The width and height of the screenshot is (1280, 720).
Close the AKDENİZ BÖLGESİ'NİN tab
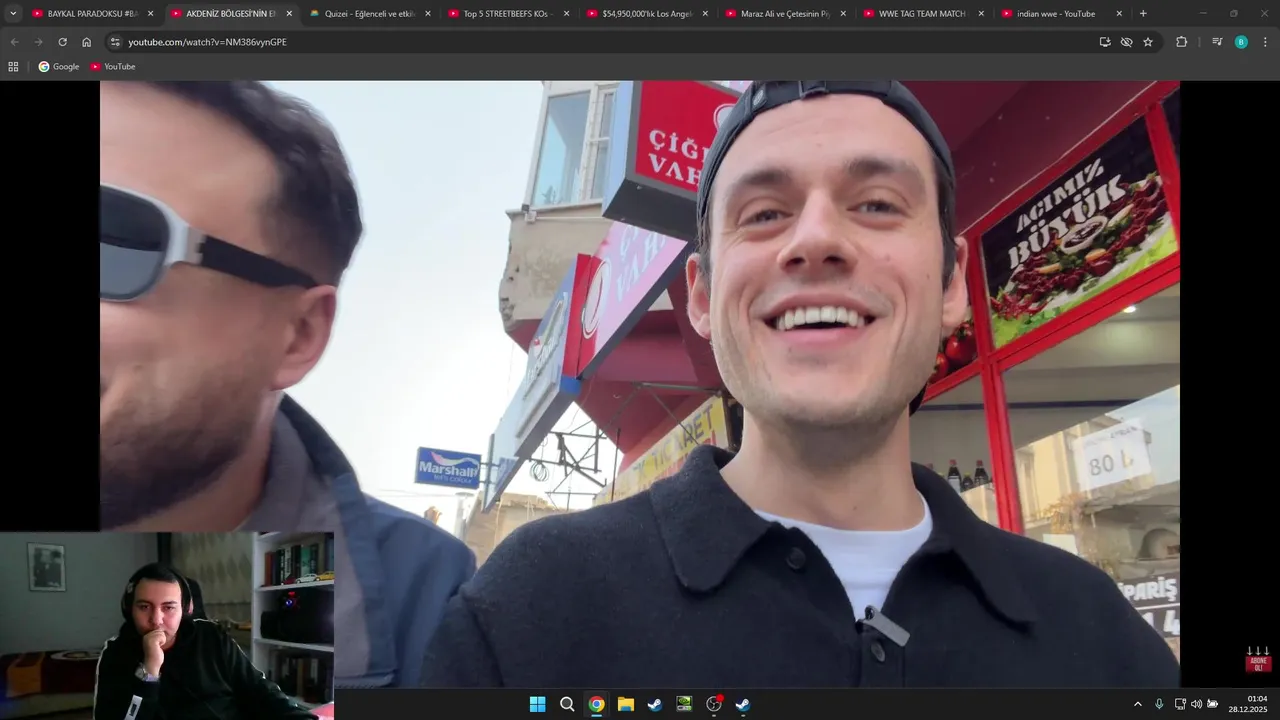pyautogui.click(x=289, y=14)
